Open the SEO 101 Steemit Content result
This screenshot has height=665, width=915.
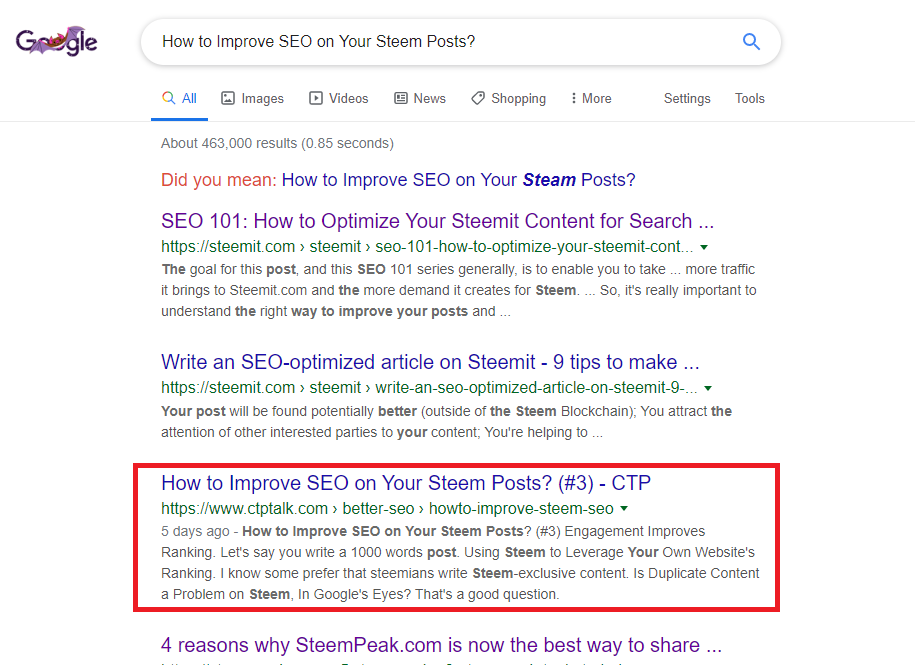438,221
